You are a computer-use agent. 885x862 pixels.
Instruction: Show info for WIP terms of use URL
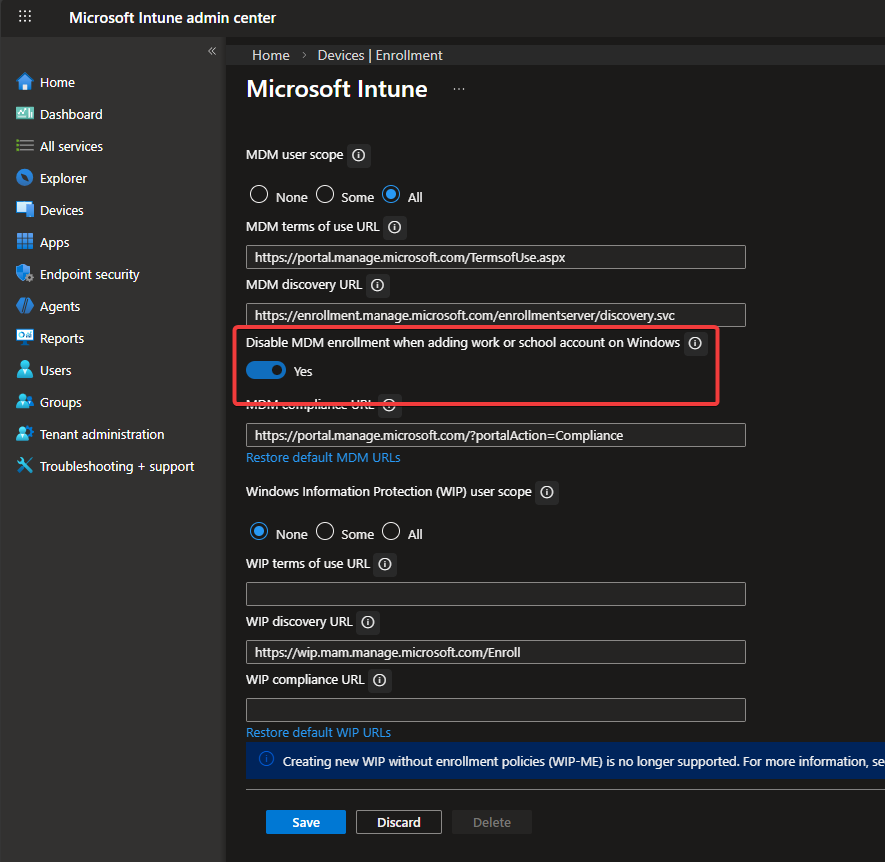click(x=385, y=564)
